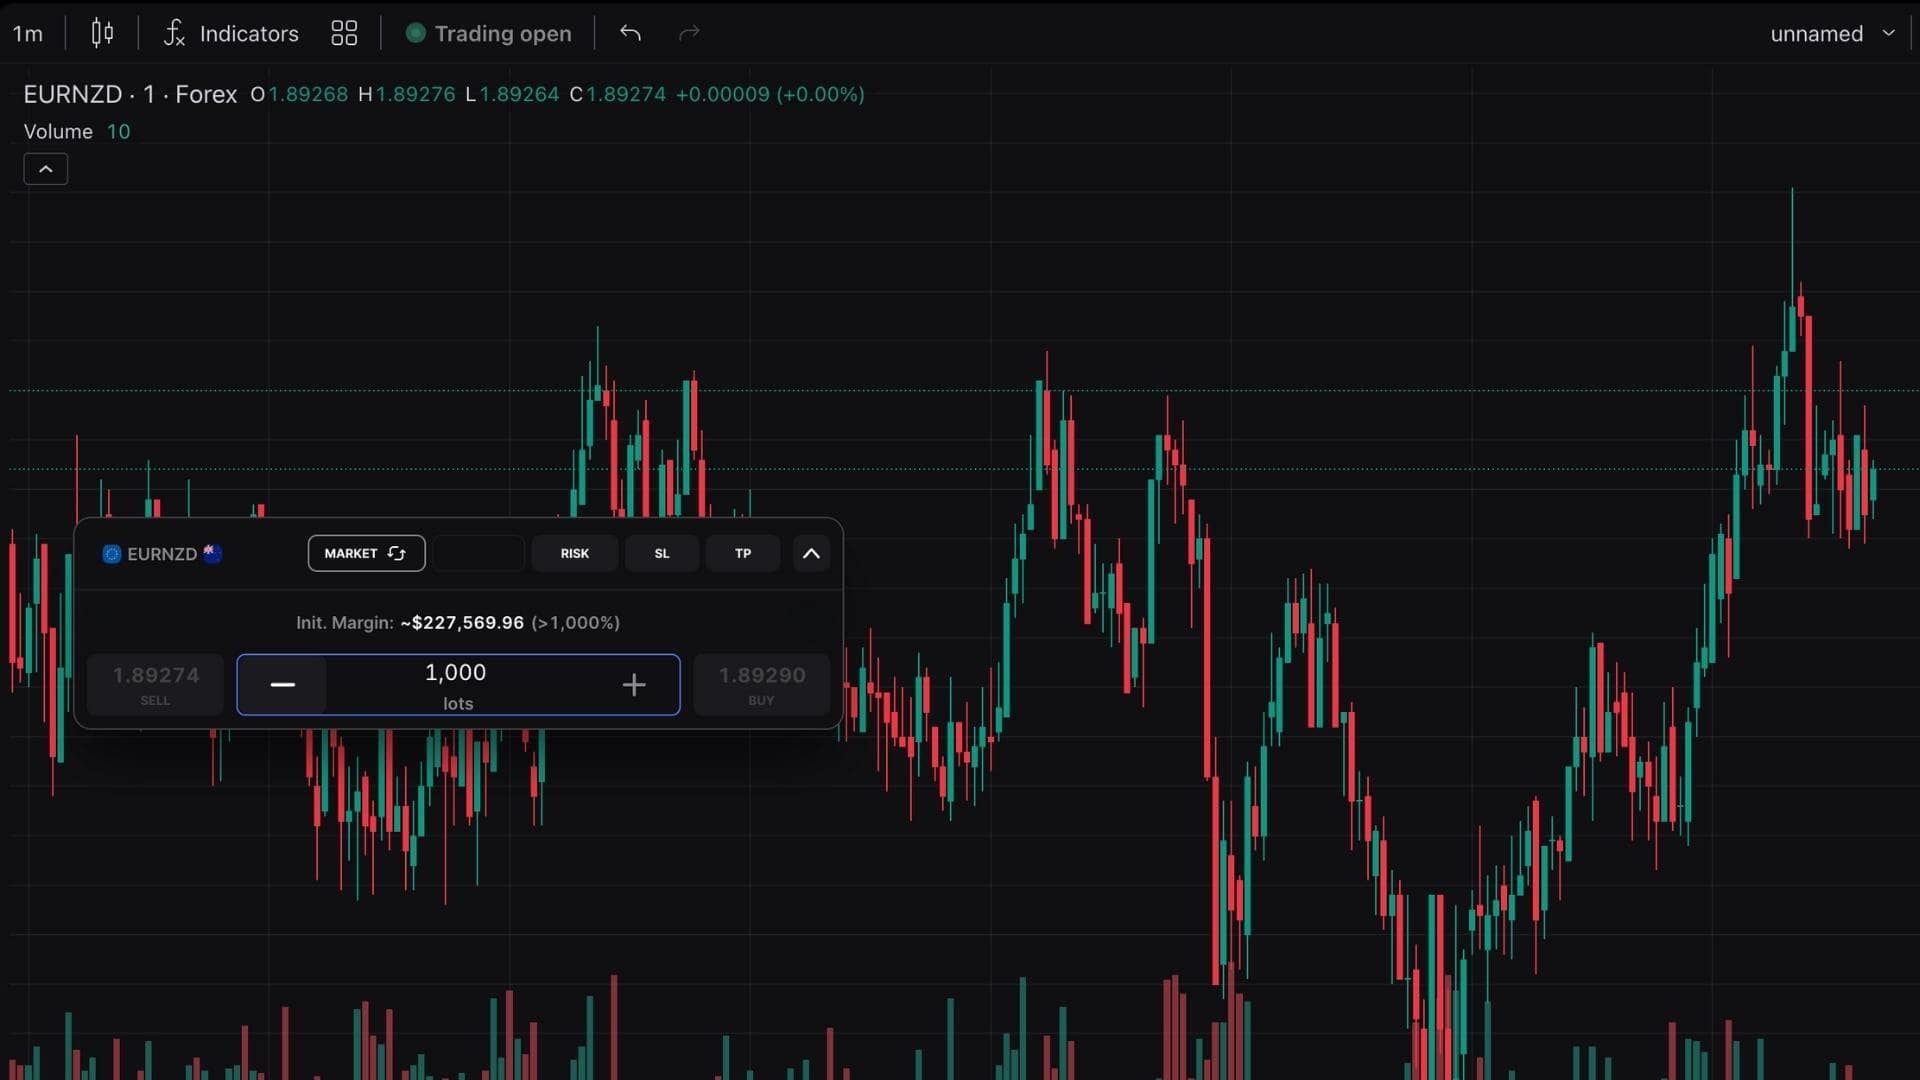Open the chart layout grid selector
This screenshot has height=1080, width=1920.
[x=344, y=34]
